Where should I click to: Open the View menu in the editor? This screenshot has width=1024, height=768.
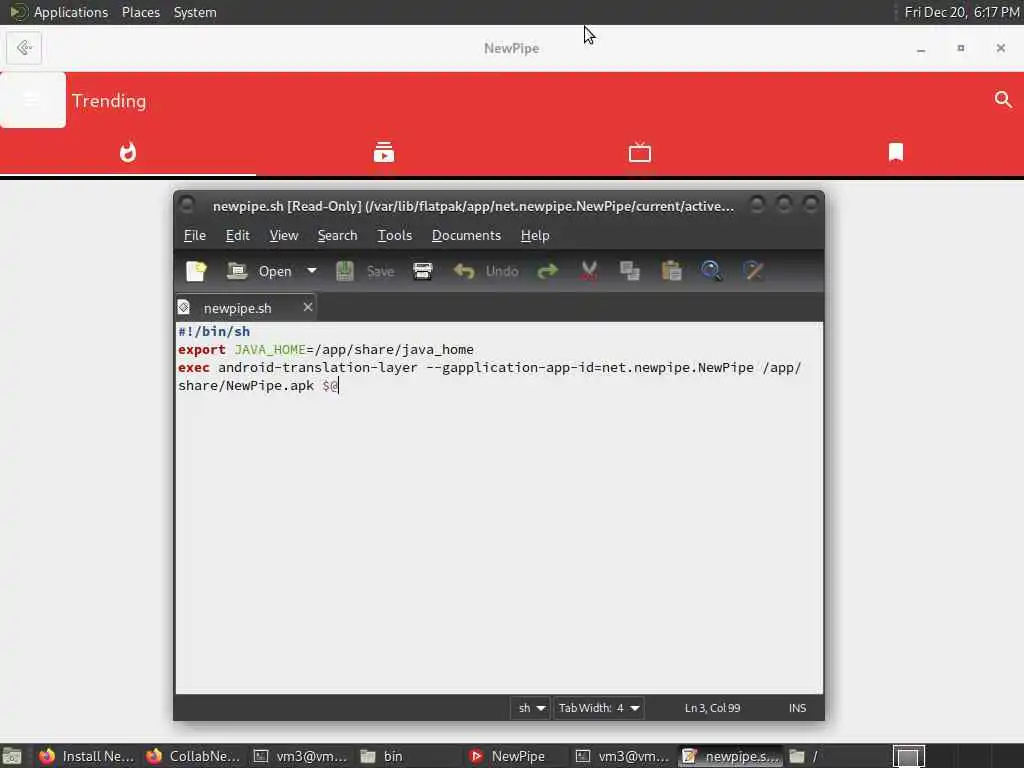[283, 235]
